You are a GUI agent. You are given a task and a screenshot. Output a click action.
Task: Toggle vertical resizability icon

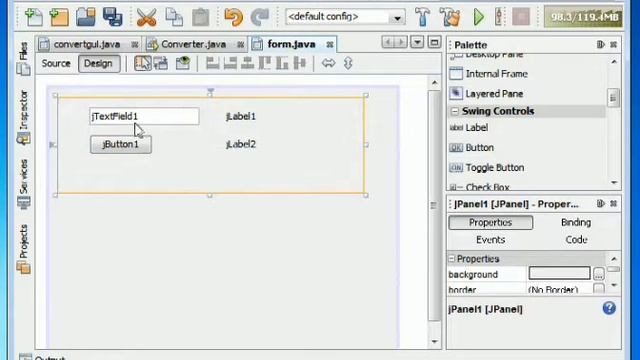pos(348,63)
